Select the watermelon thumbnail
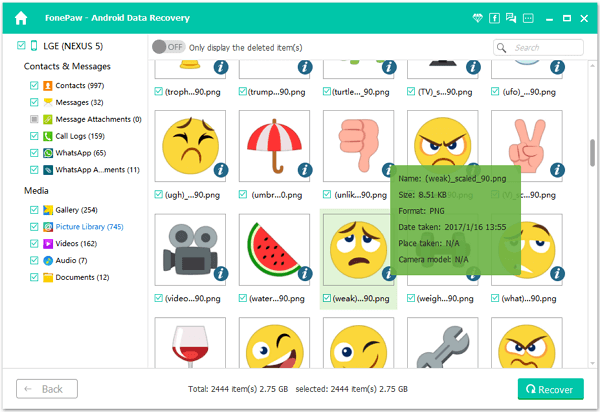 (x=274, y=249)
